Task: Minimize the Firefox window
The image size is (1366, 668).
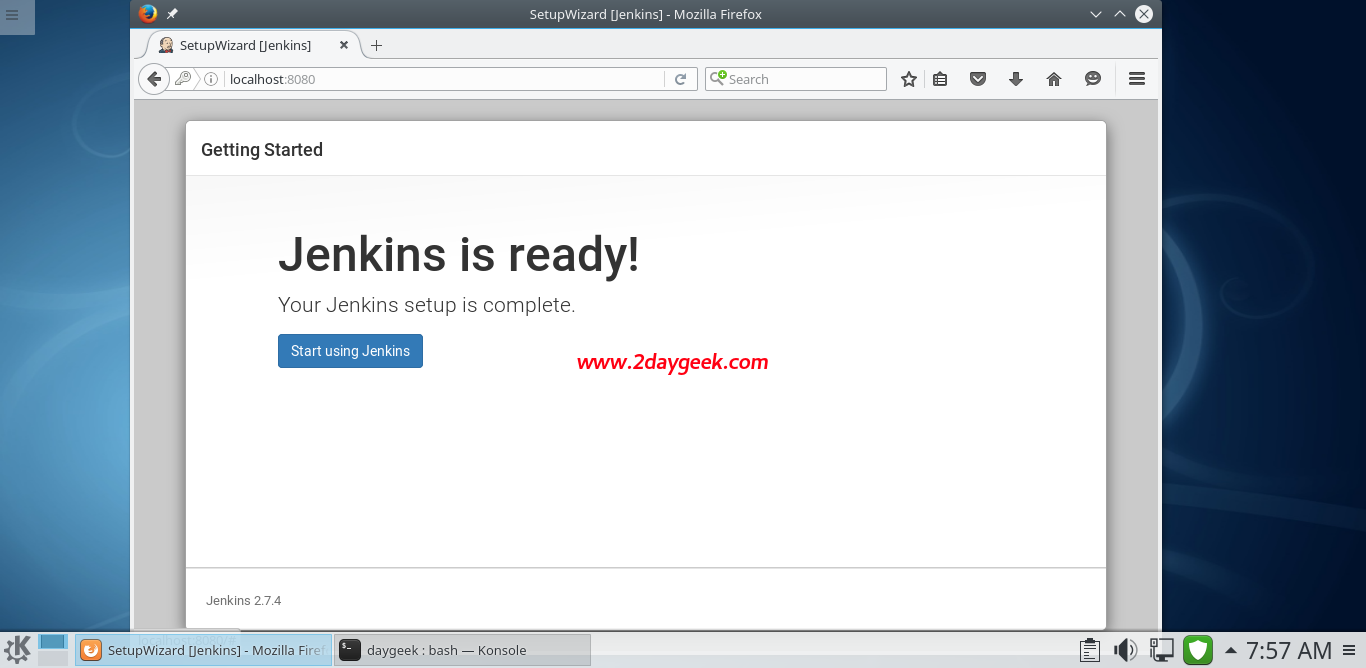Action: (1097, 14)
